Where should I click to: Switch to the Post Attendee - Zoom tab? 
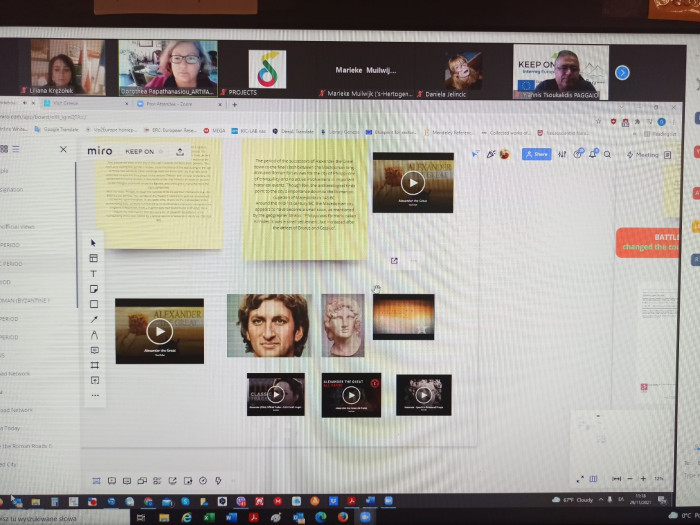click(179, 104)
